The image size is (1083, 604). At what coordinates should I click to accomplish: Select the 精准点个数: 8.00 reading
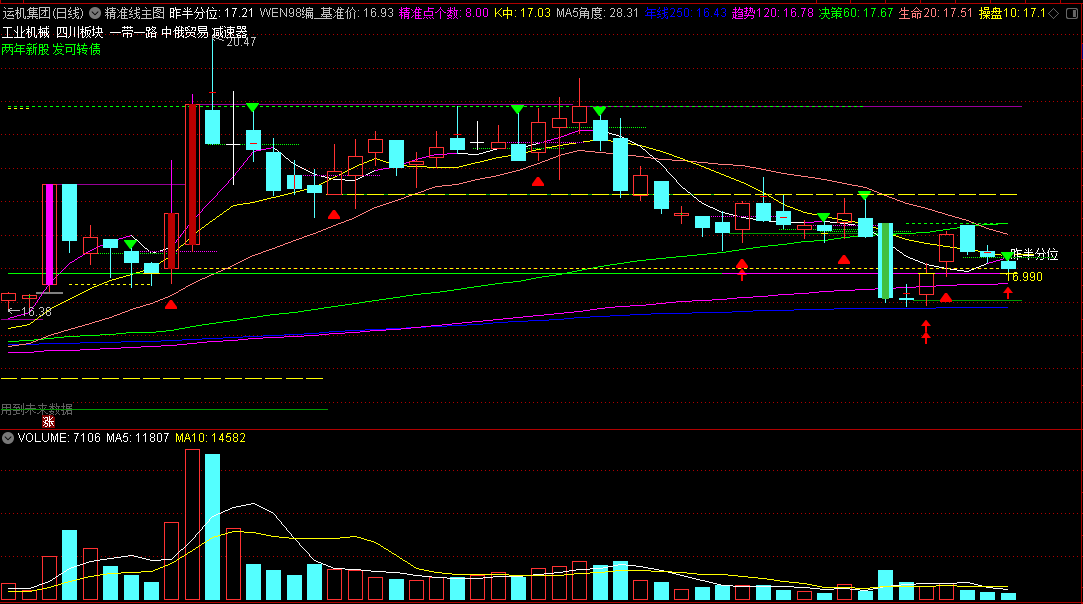tap(443, 13)
